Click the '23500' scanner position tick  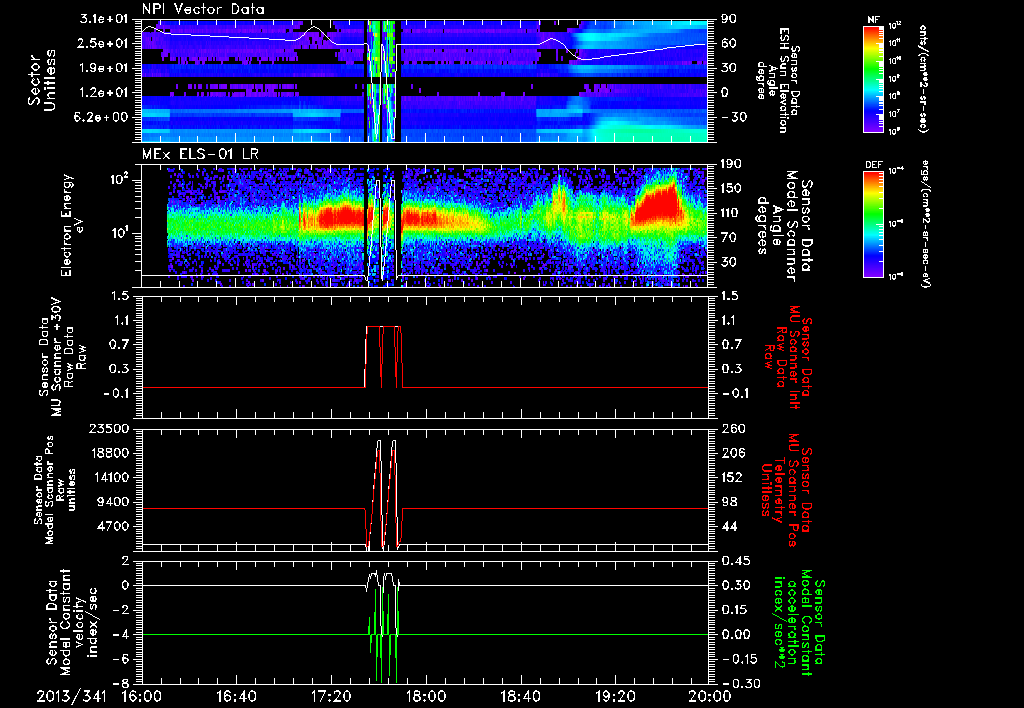108,428
